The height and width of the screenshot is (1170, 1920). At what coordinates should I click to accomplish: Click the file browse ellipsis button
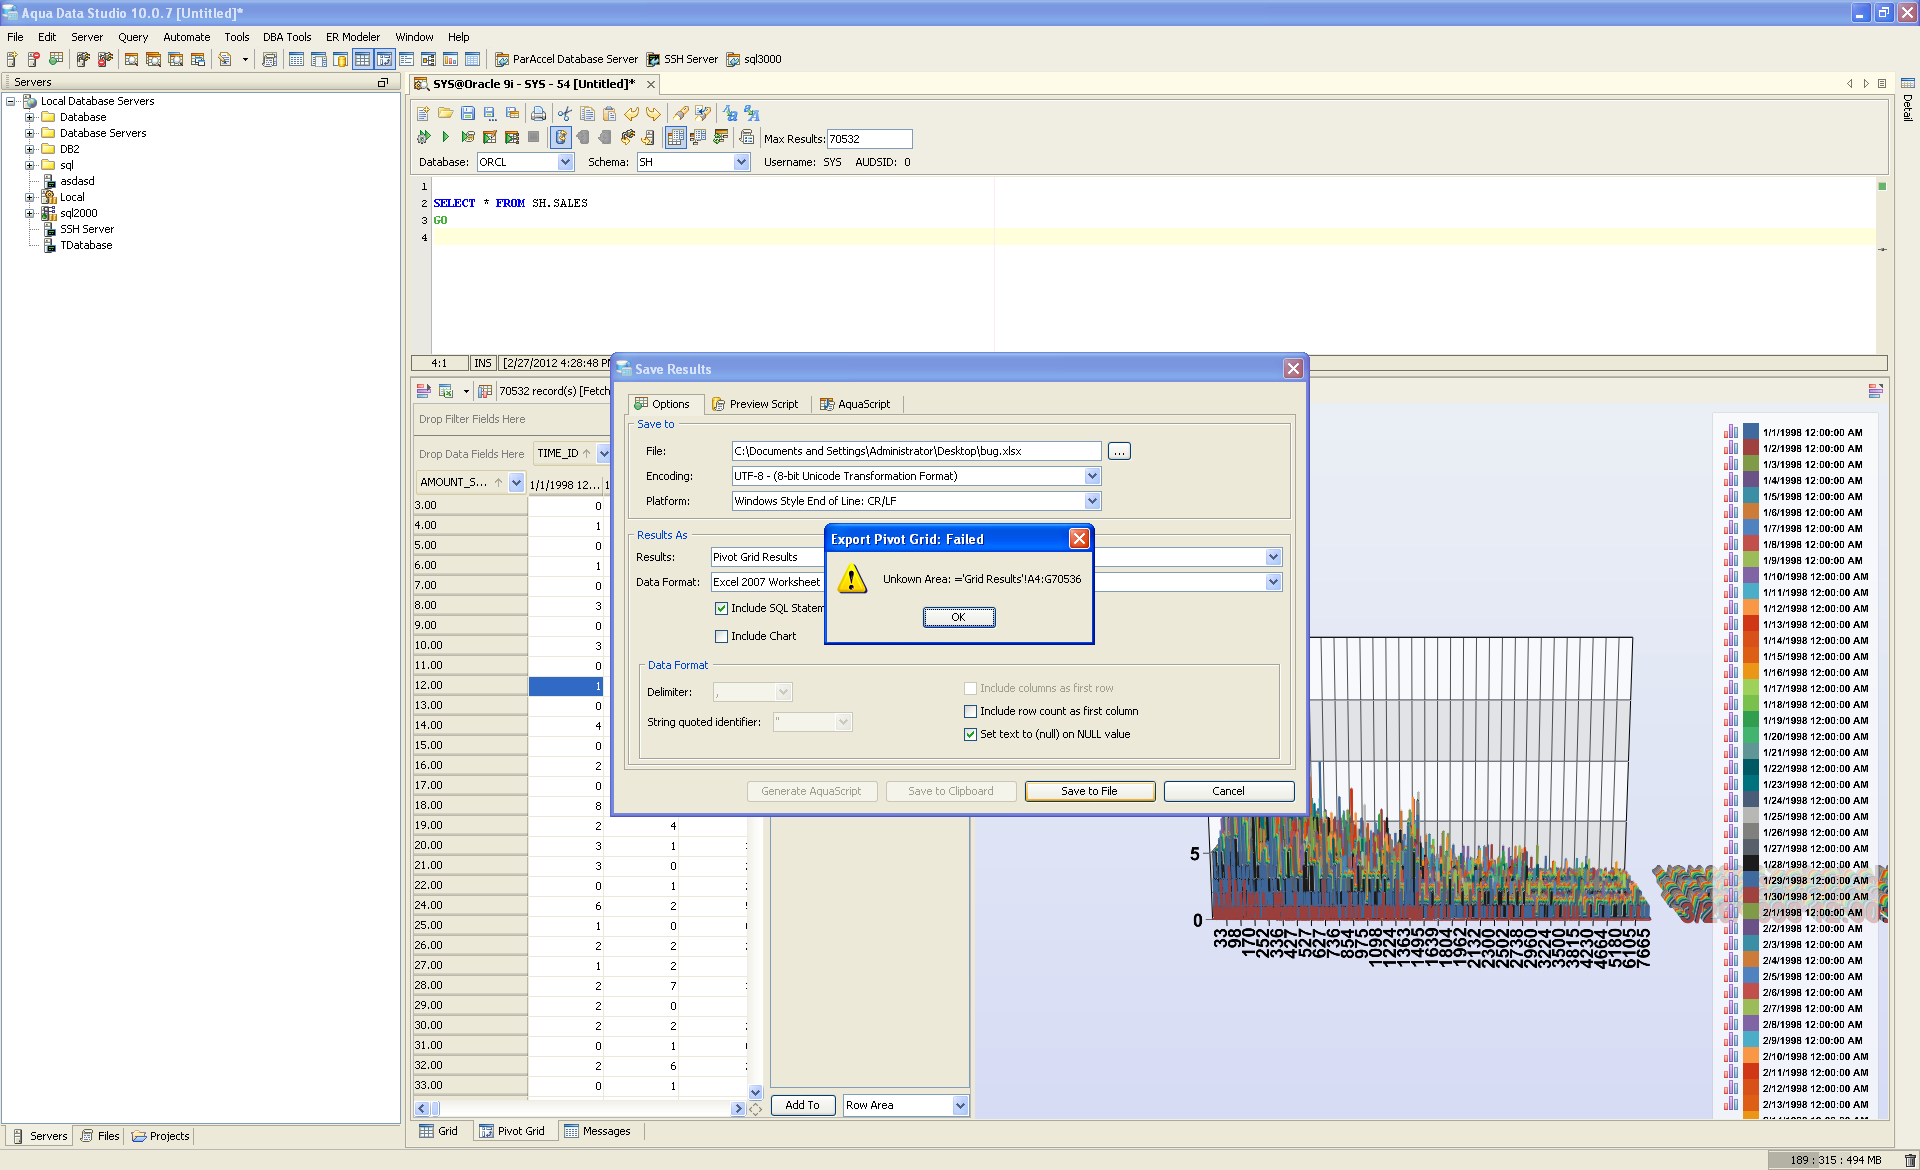pos(1119,452)
